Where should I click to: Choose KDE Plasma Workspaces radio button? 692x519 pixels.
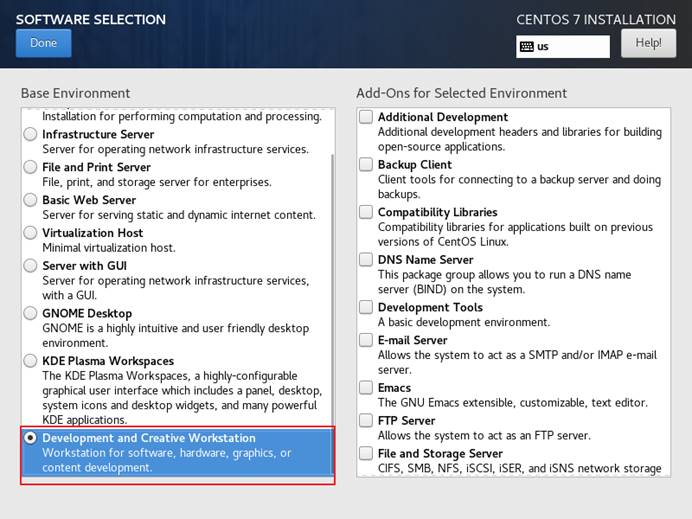point(30,361)
